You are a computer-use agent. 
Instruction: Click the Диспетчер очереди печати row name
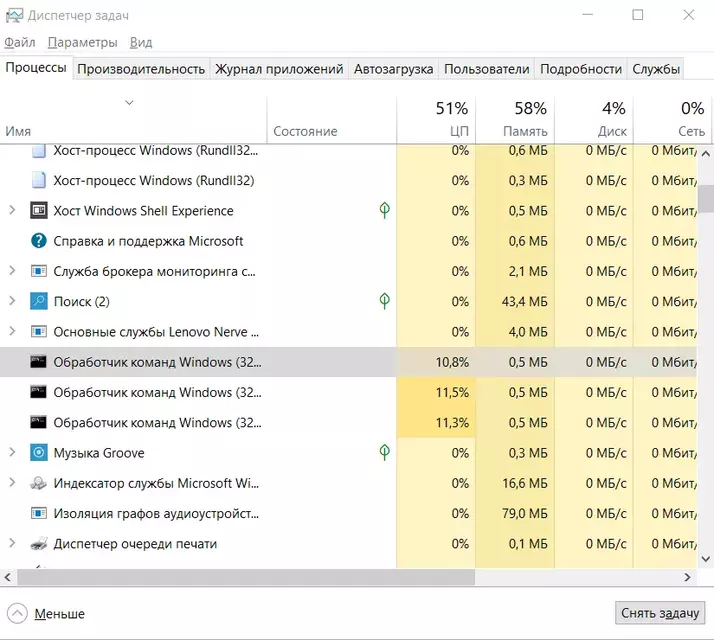(135, 543)
